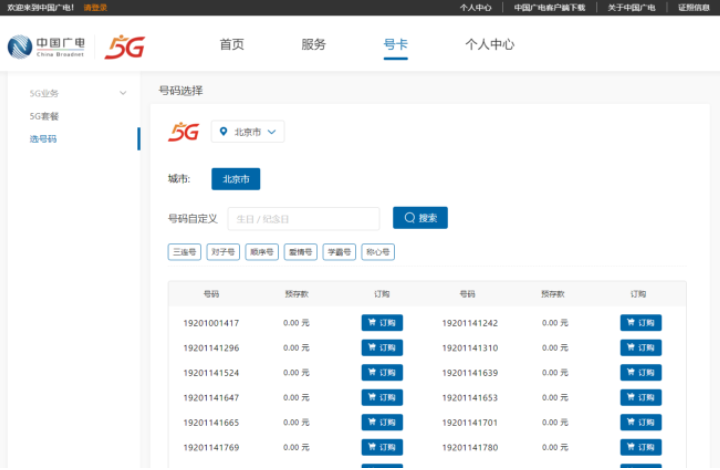
Task: Click phone number text 19201141653
Action: [470, 397]
